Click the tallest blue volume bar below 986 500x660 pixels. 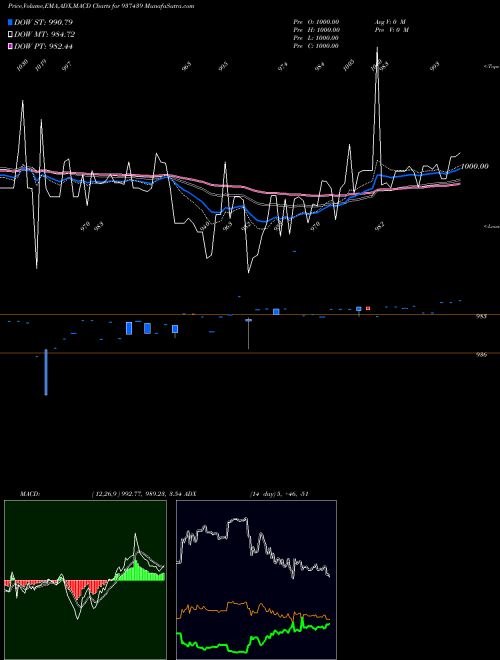click(46, 372)
